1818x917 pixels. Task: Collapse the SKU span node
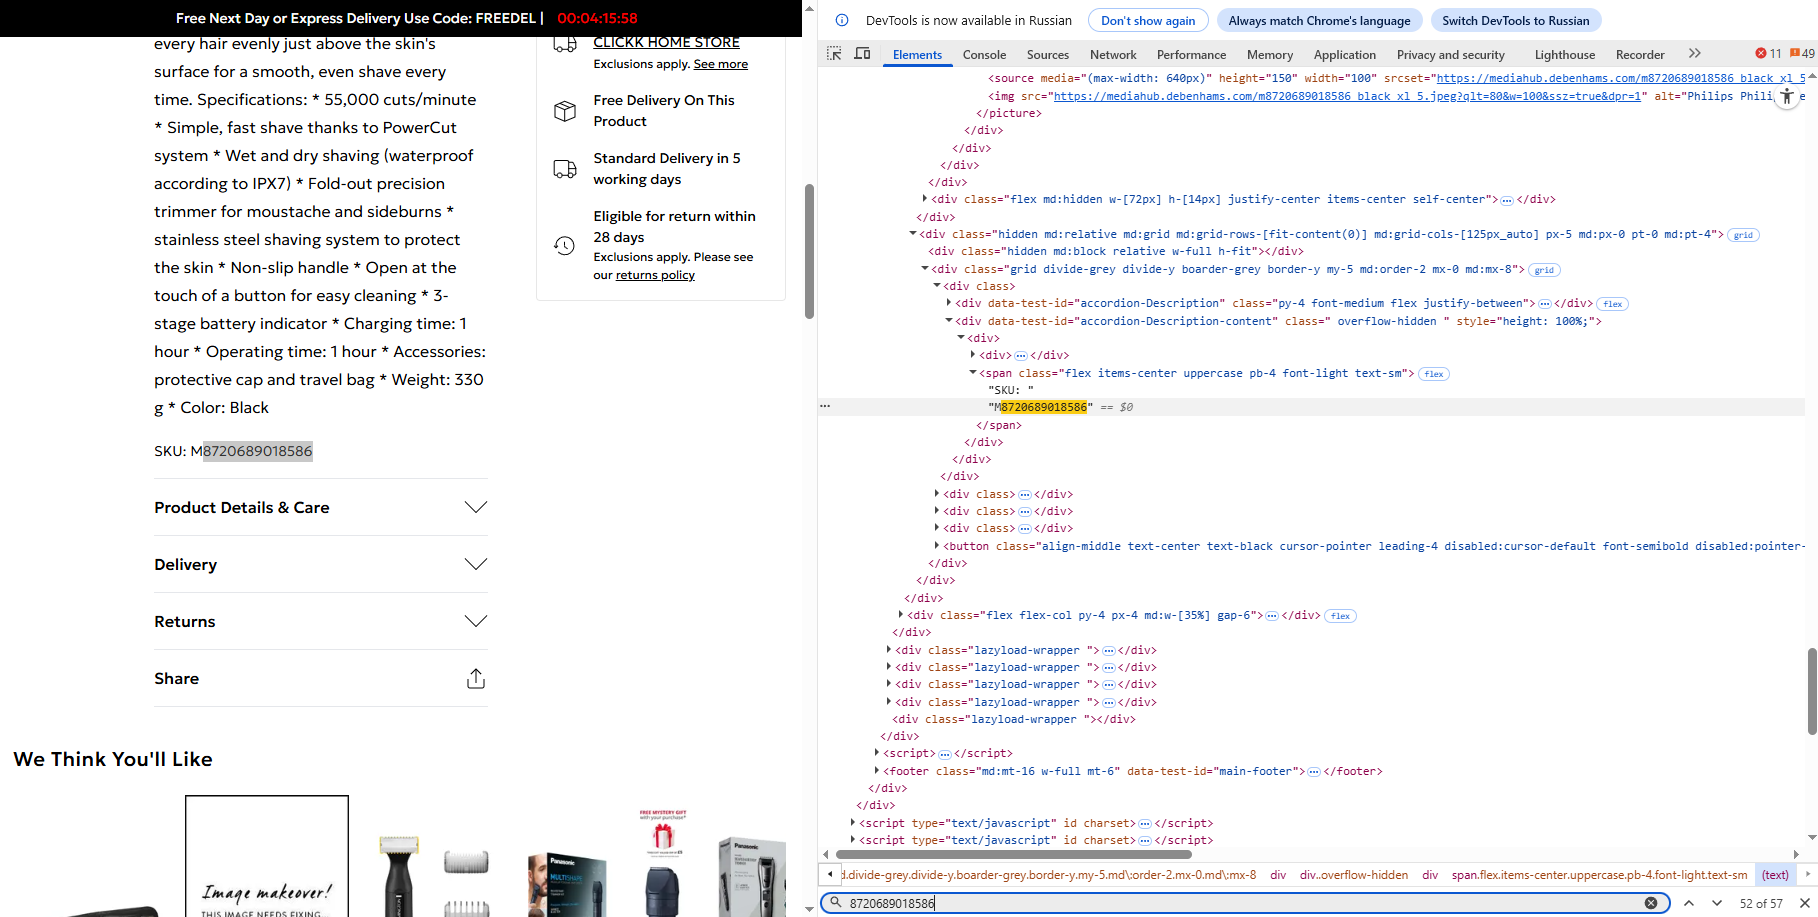coord(973,373)
